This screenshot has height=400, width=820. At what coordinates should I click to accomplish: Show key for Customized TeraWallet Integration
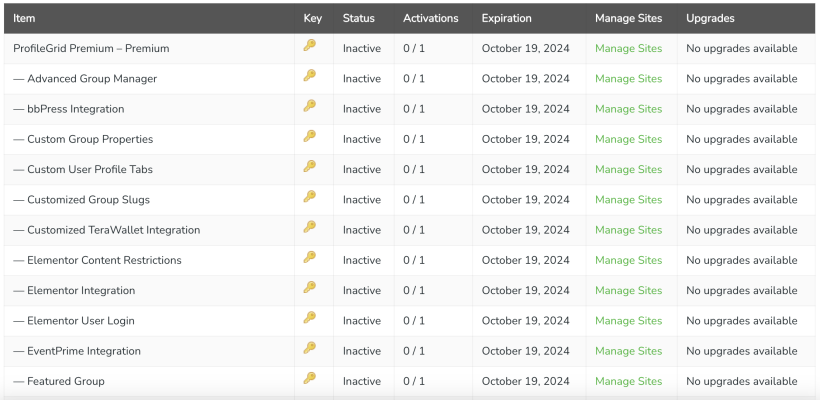310,227
